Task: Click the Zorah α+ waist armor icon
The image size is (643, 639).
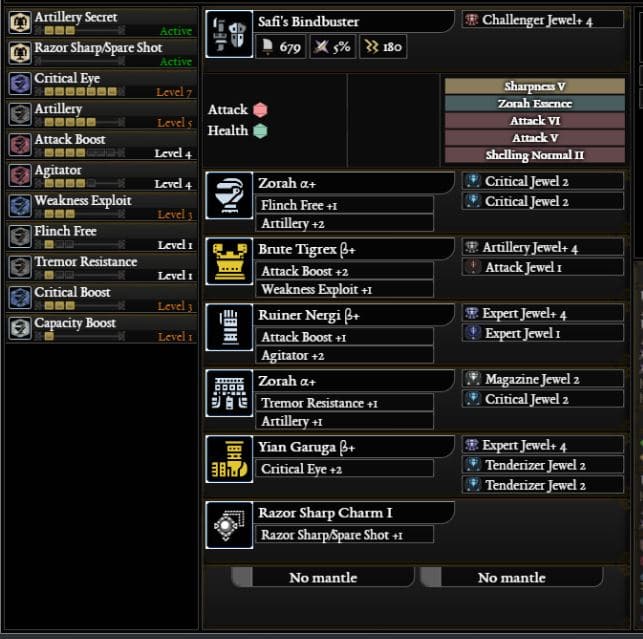Action: click(x=229, y=393)
